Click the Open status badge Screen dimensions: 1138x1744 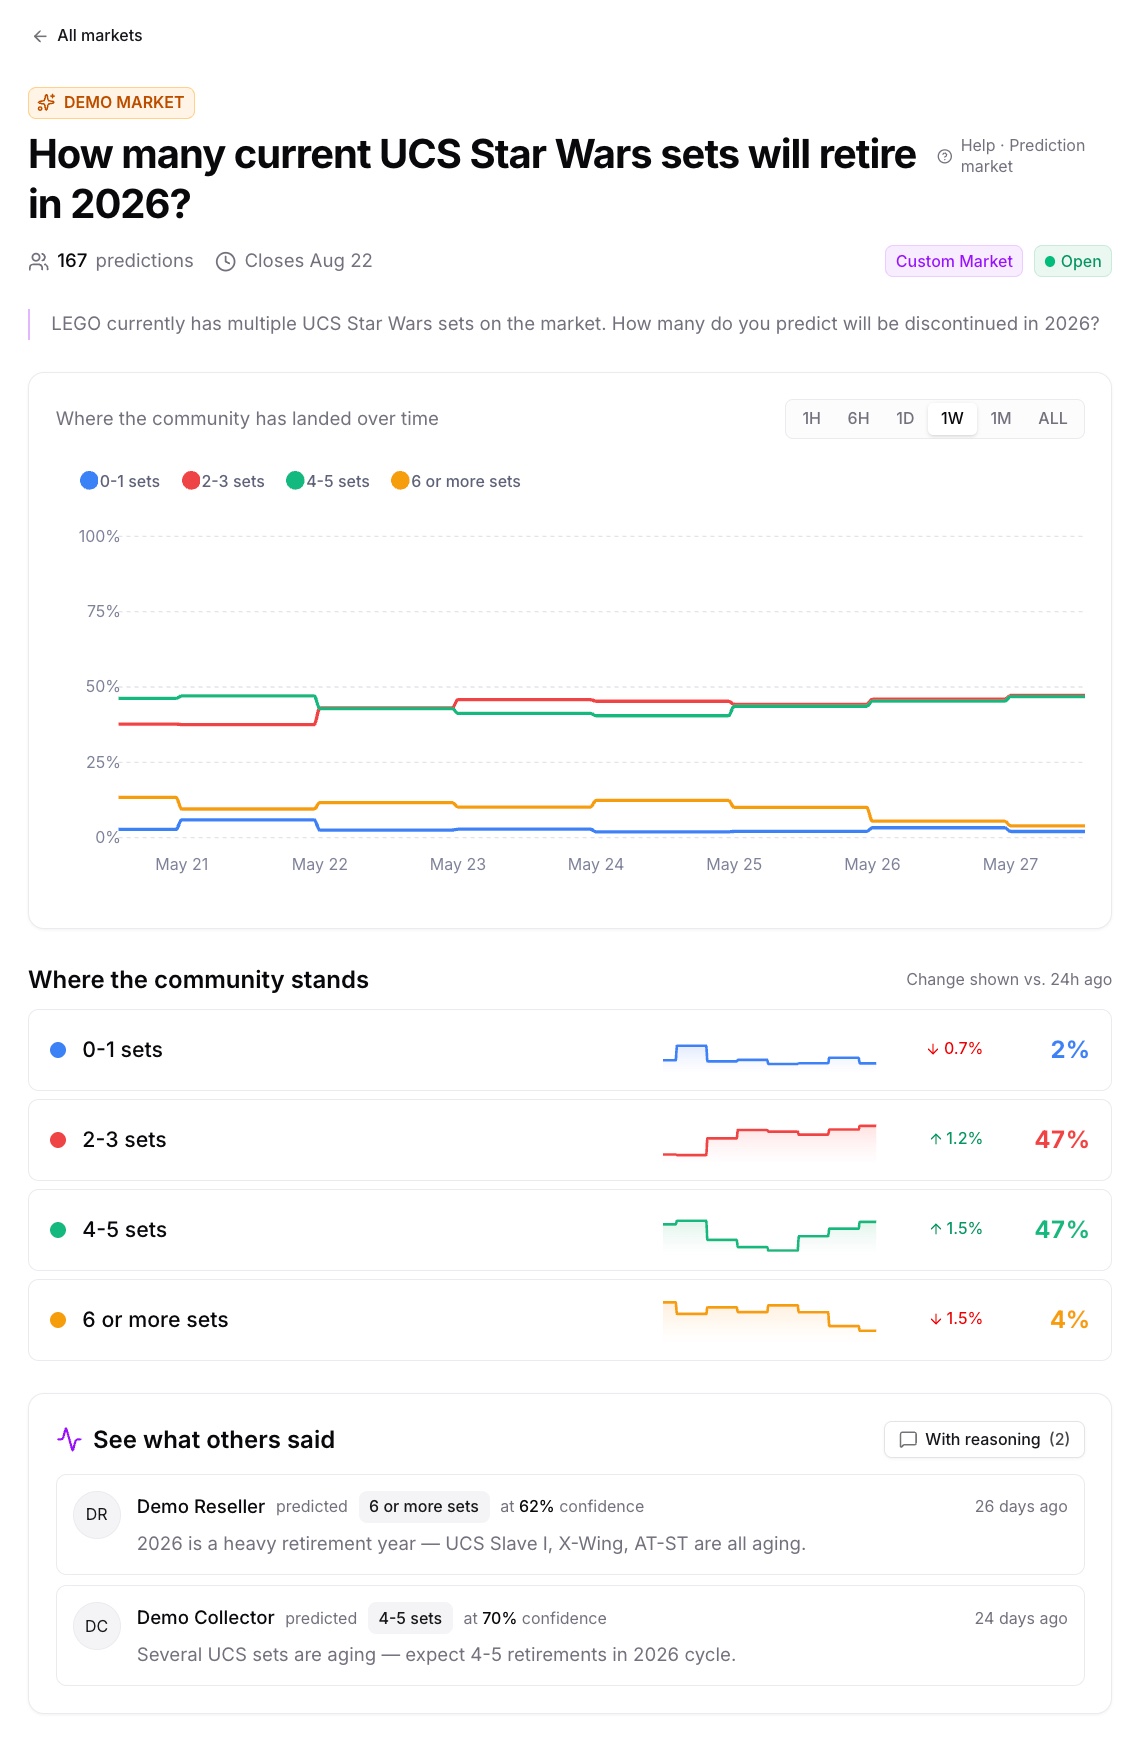point(1072,261)
